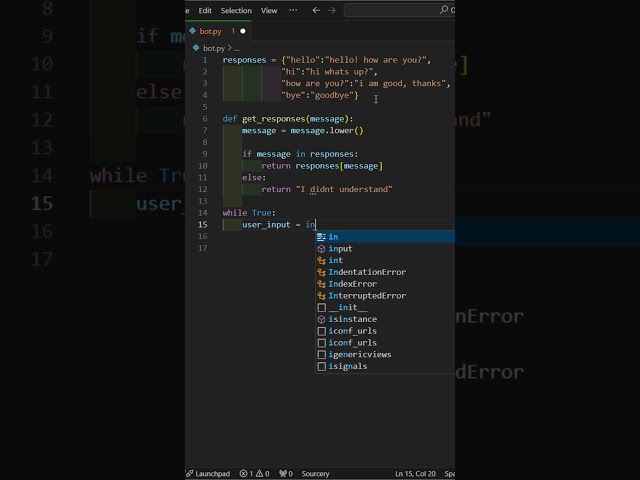The image size is (640, 480).
Task: Click the ports indicator showing 0
Action: 286,473
